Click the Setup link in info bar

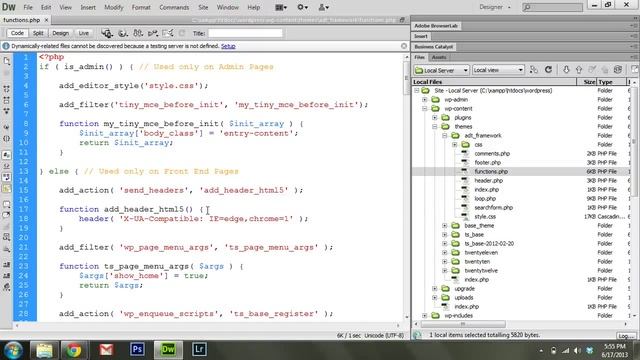coord(228,46)
